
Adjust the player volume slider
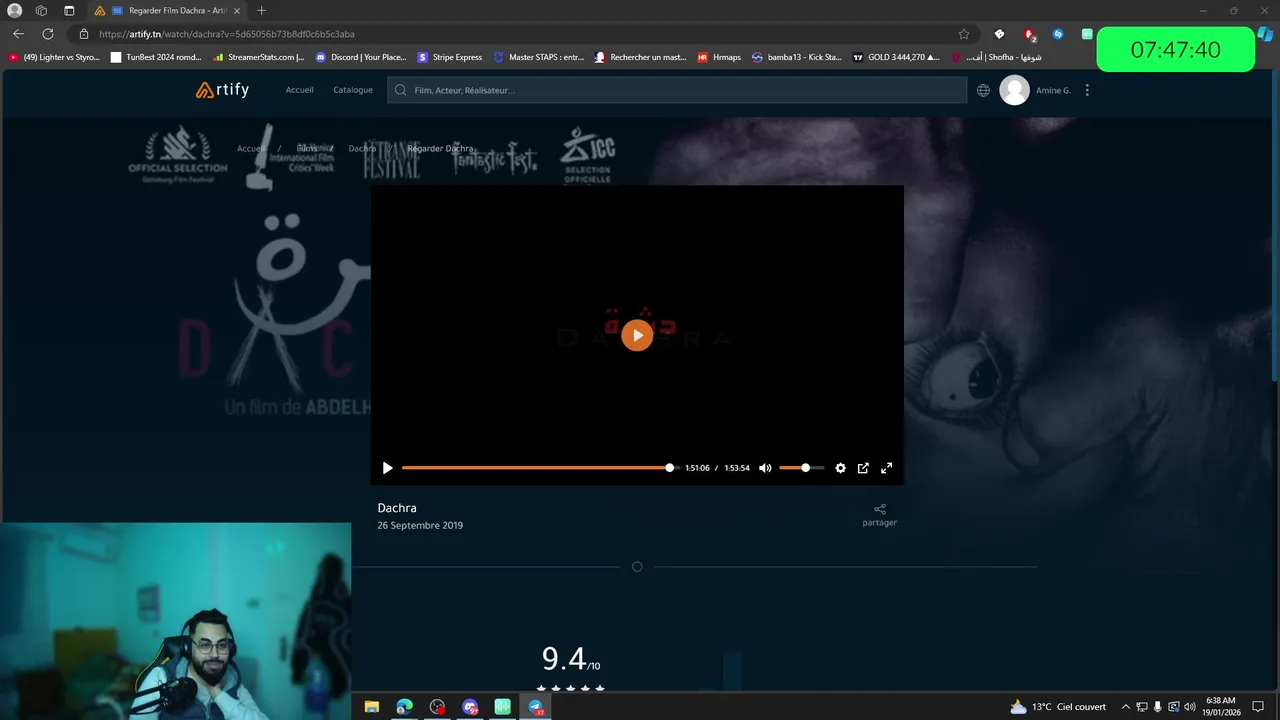(801, 468)
